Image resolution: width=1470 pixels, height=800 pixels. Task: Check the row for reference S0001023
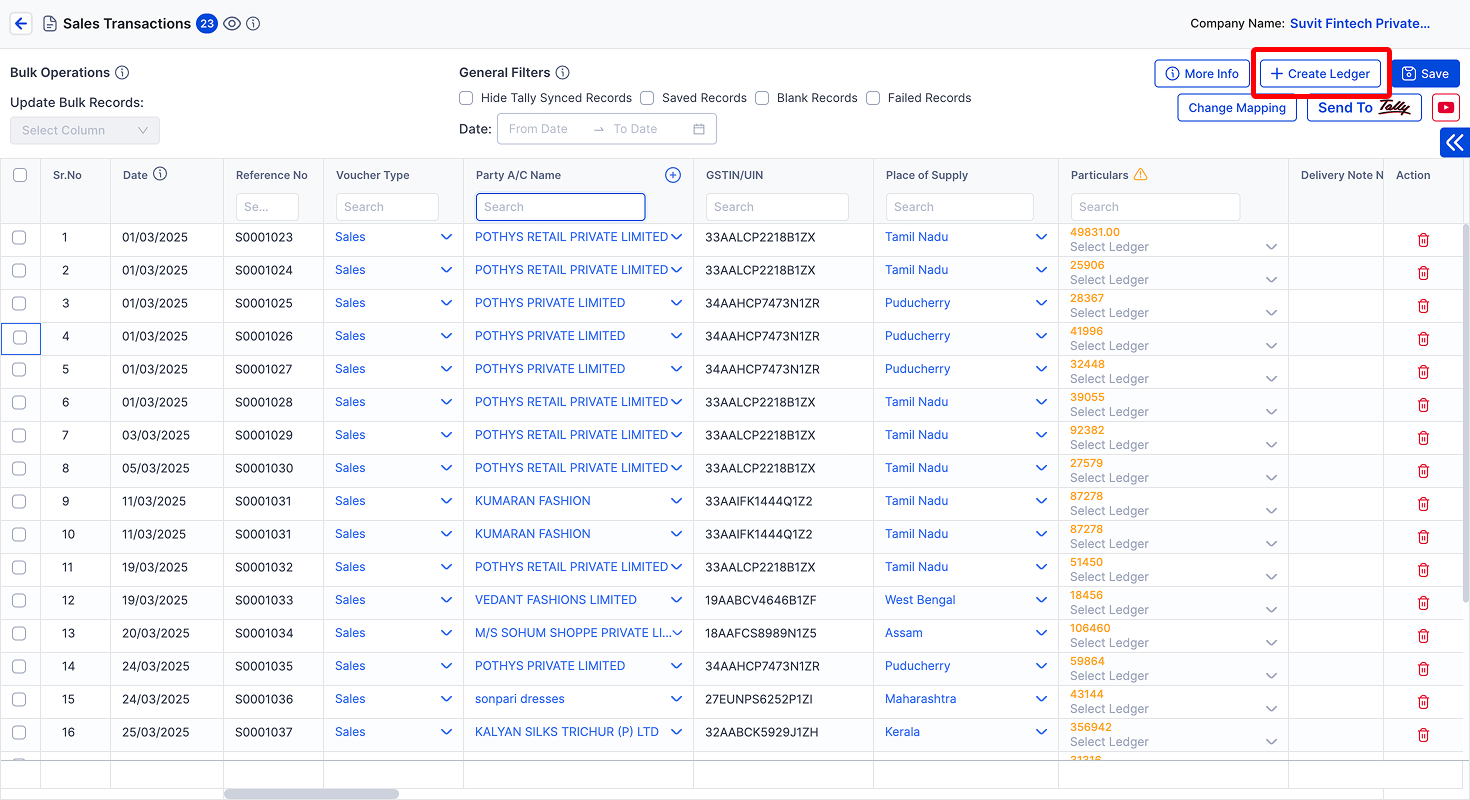19,237
